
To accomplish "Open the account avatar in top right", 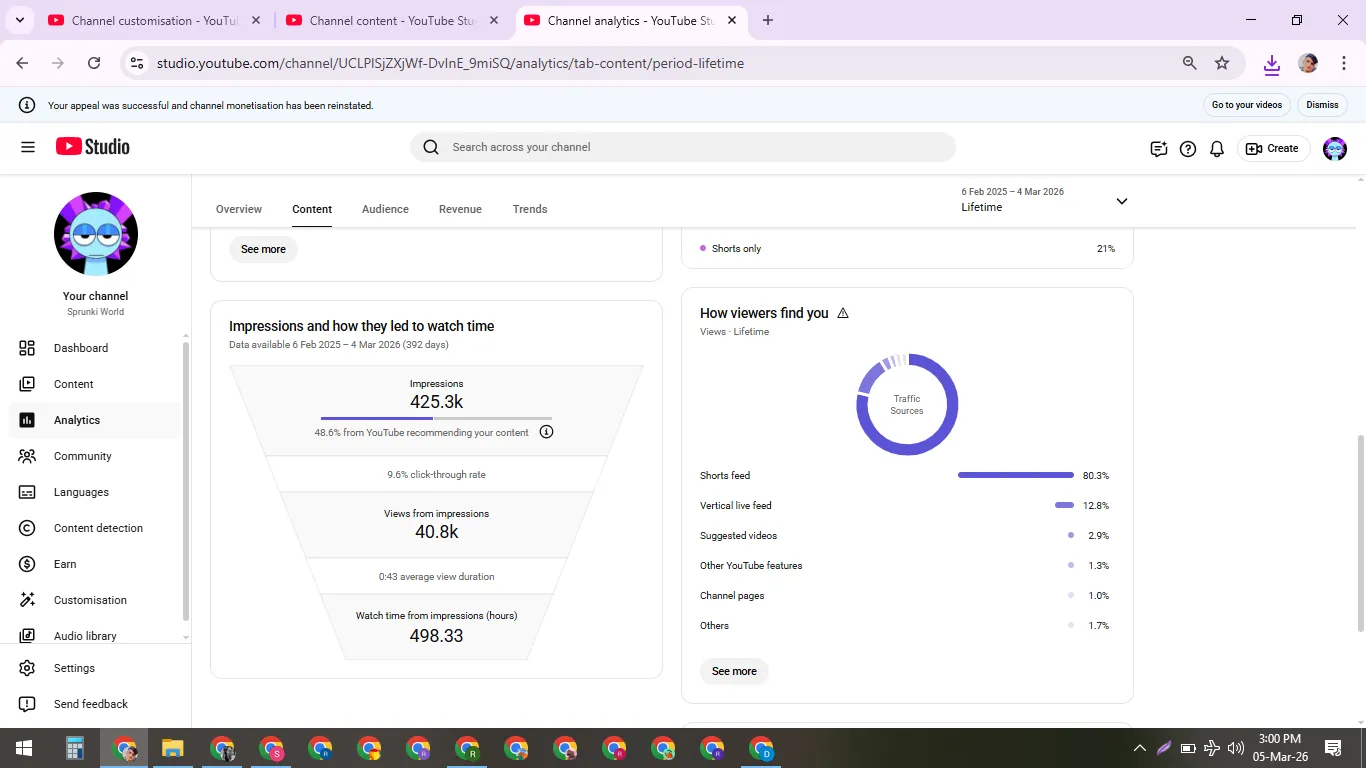I will [x=1335, y=149].
